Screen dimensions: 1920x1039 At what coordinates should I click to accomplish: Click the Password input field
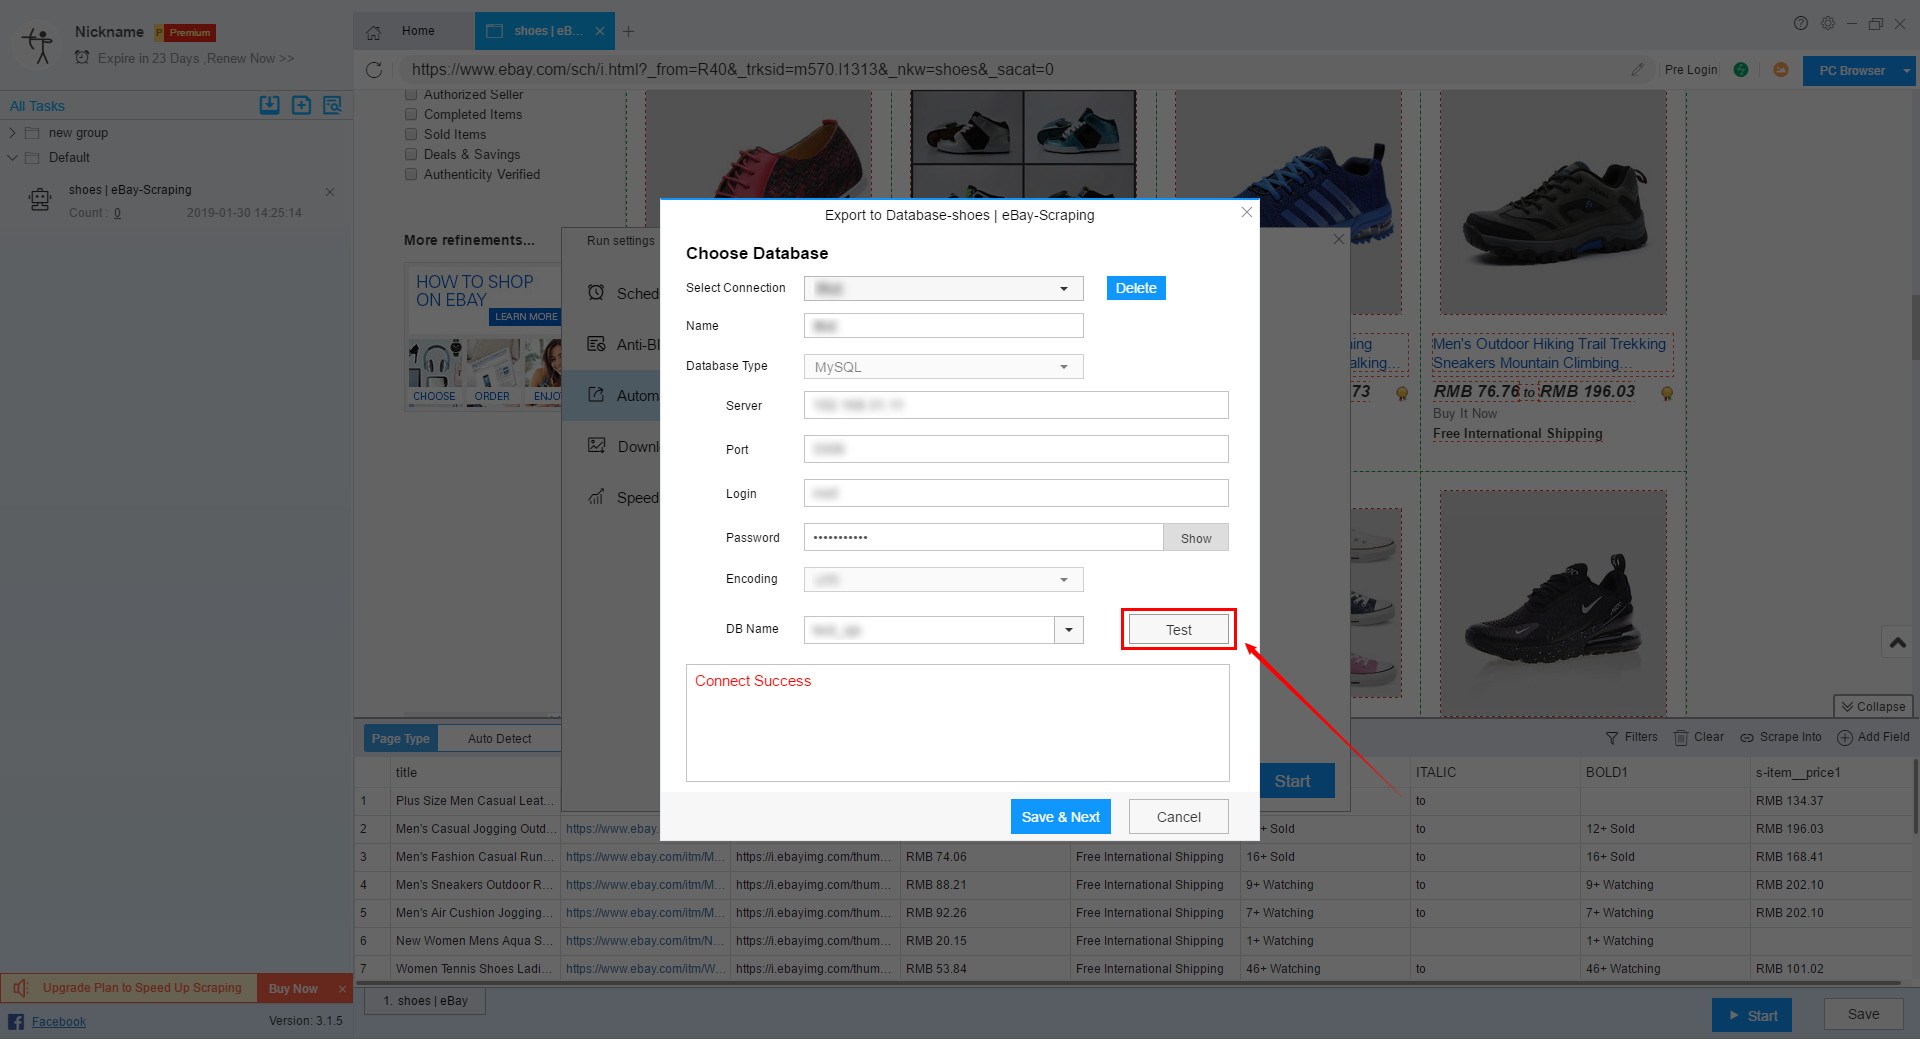983,537
